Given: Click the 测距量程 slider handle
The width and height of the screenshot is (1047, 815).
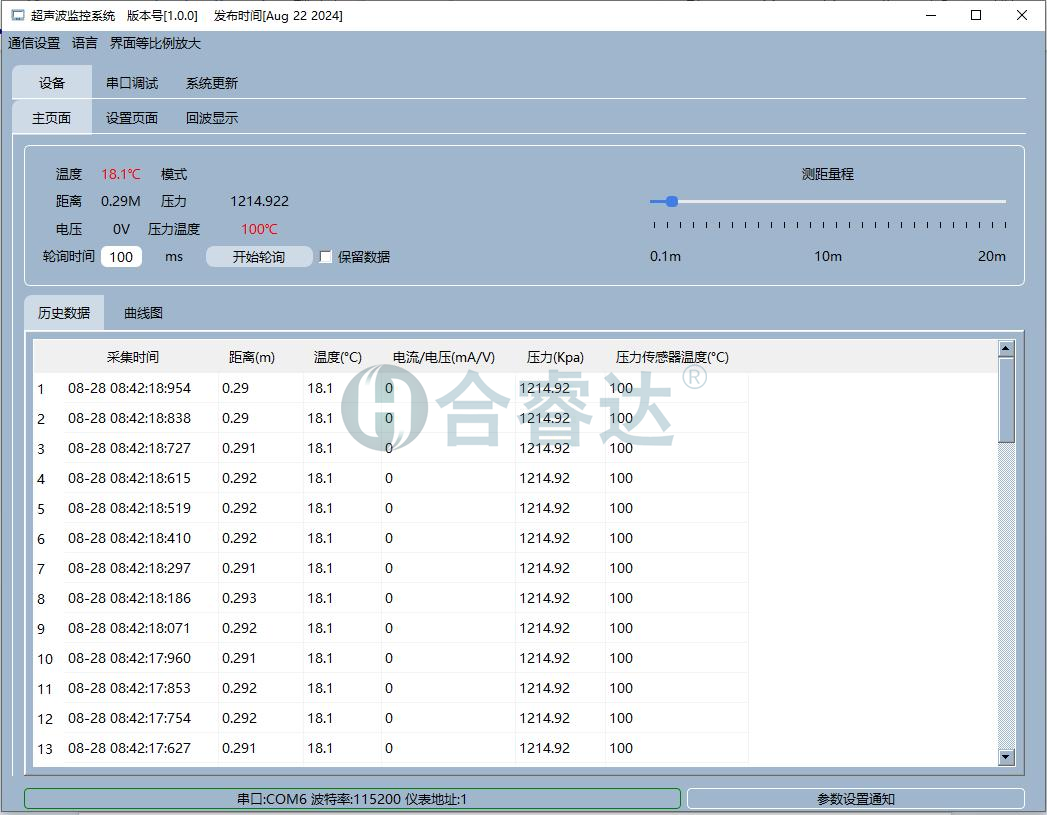Looking at the screenshot, I should click(672, 201).
